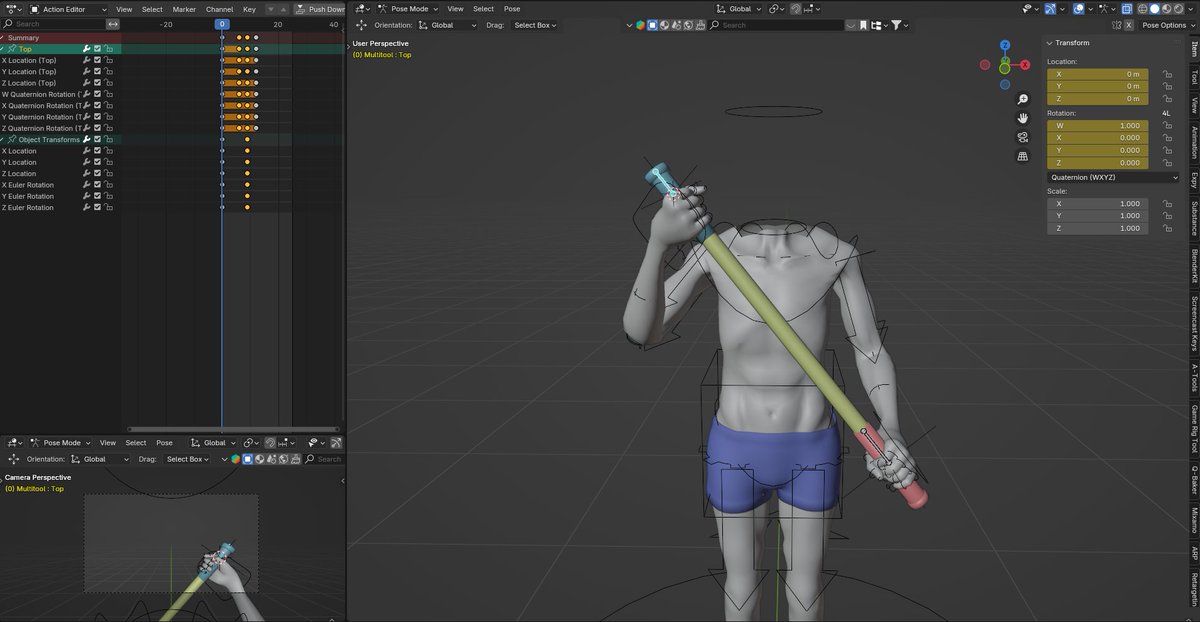Click the pin icon beside the Top group

(12, 49)
